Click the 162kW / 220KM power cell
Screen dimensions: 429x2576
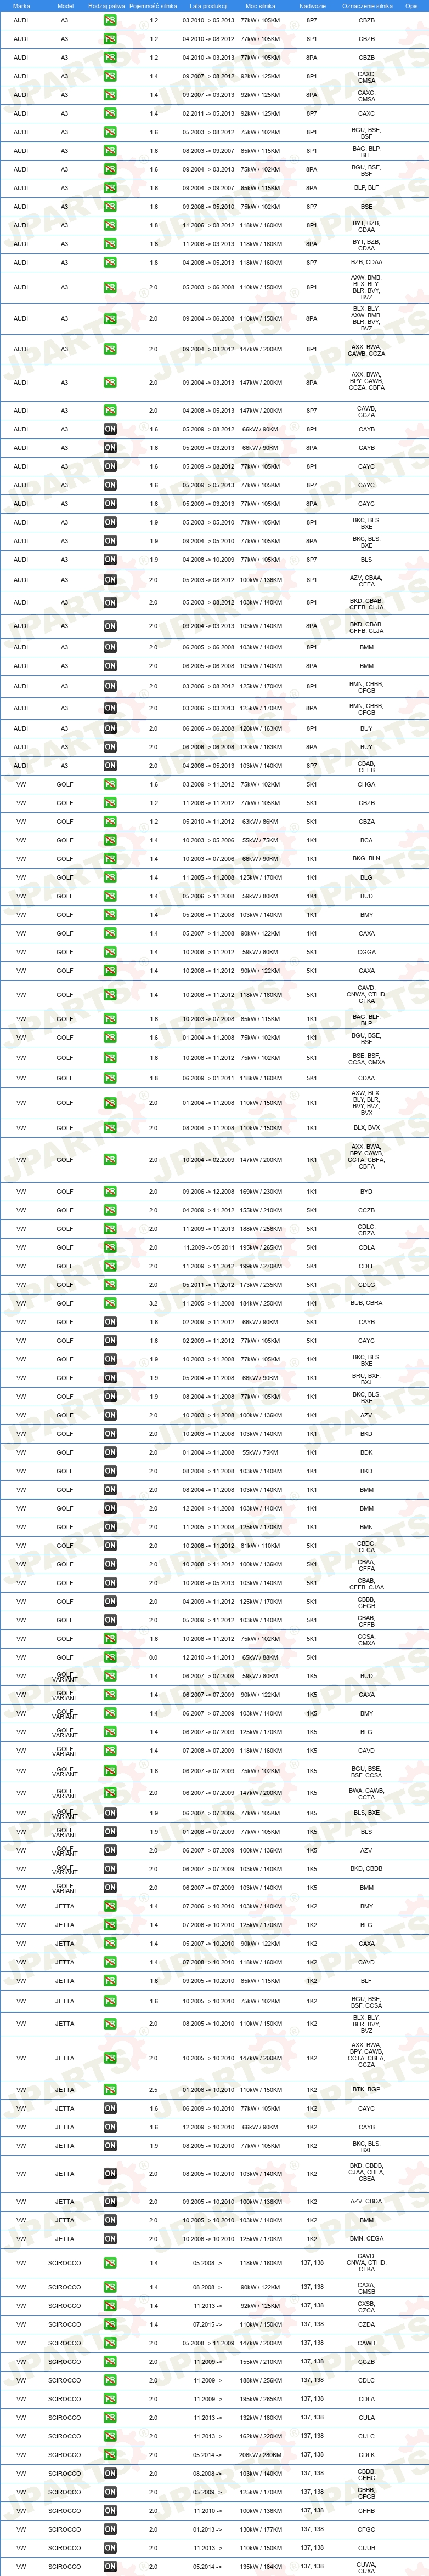pos(261,2436)
